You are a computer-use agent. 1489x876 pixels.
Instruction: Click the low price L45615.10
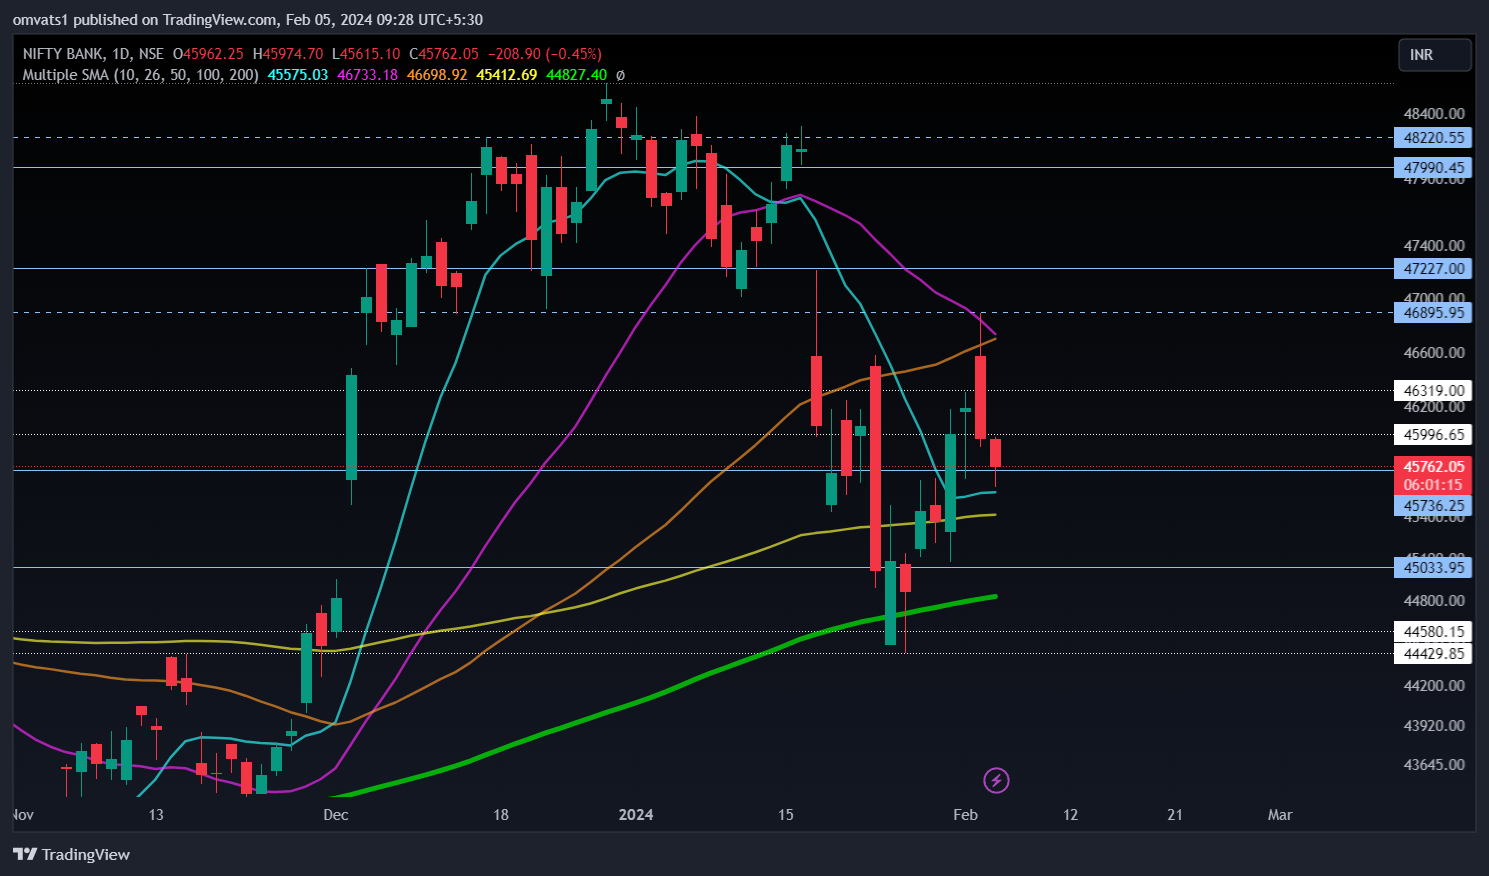pyautogui.click(x=366, y=54)
